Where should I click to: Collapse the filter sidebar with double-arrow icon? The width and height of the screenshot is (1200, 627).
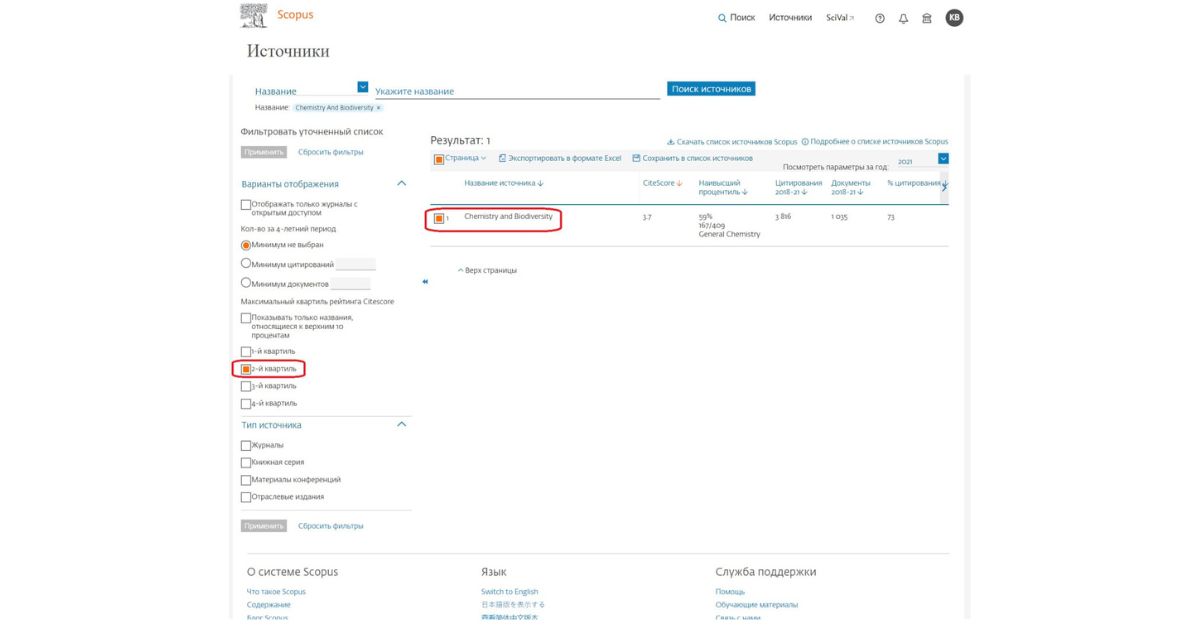(x=425, y=282)
